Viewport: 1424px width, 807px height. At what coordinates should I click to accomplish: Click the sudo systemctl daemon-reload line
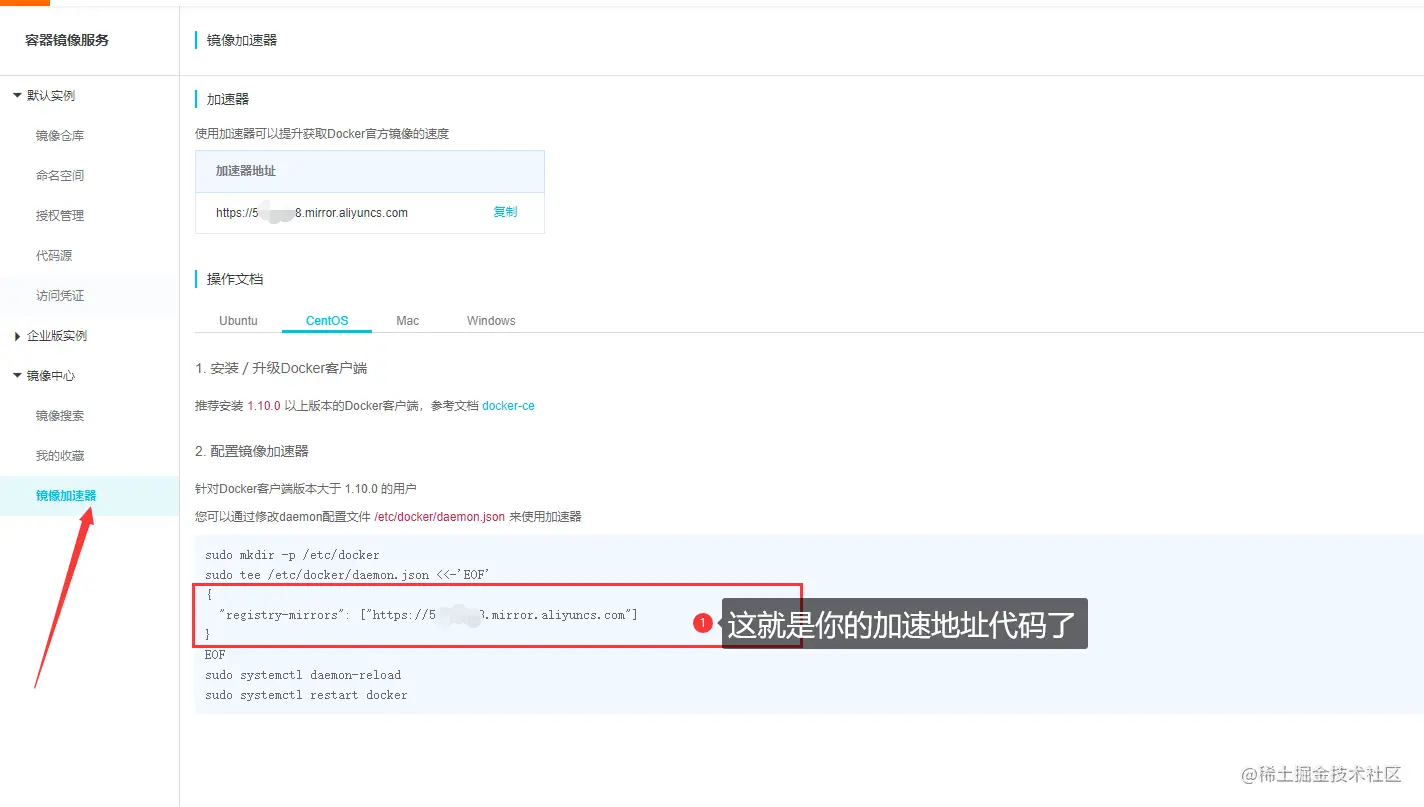303,675
